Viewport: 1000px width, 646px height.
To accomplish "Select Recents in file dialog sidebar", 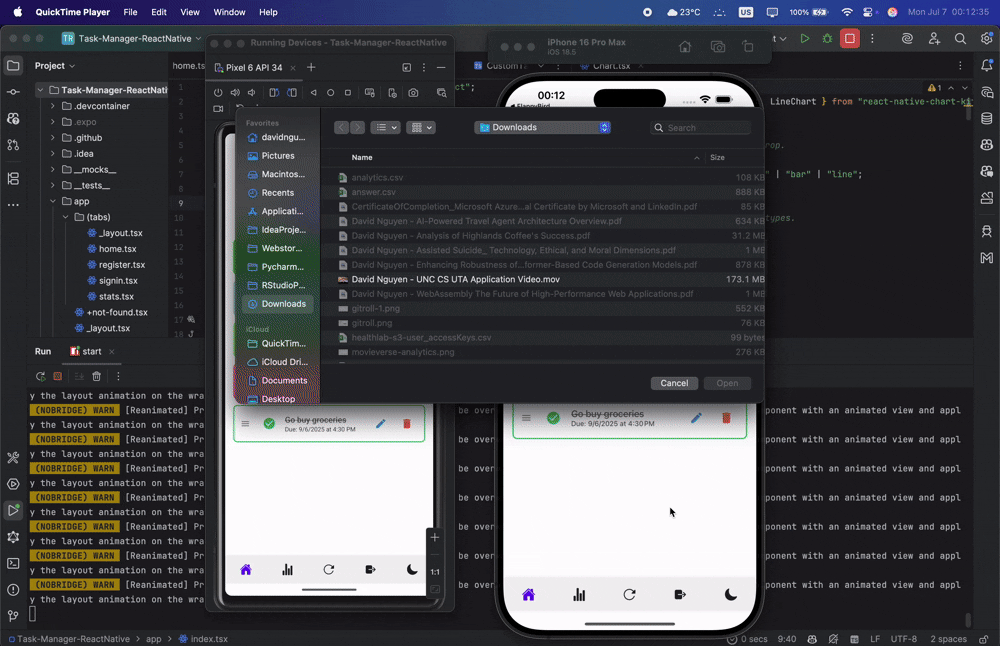I will coord(277,193).
